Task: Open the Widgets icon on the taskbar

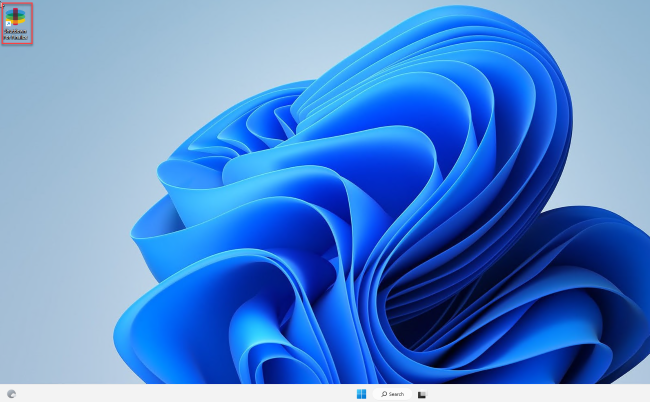Action: pyautogui.click(x=12, y=394)
